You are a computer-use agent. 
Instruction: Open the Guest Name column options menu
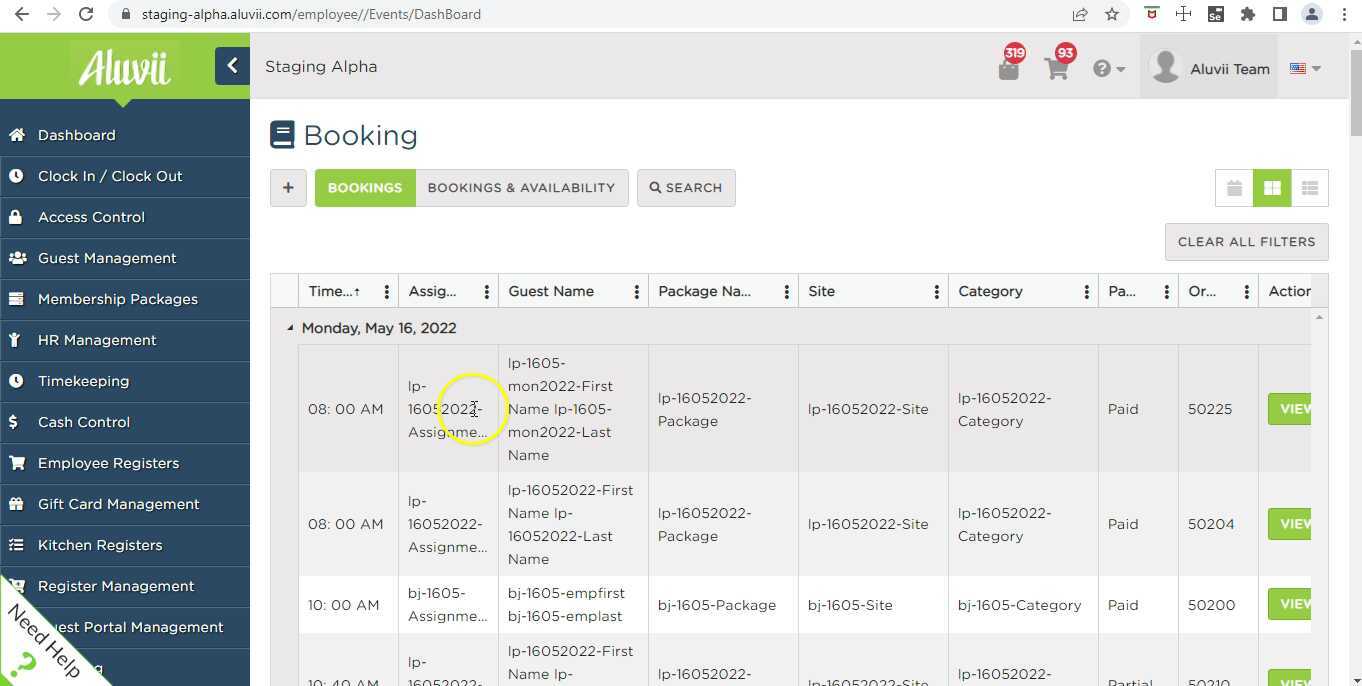point(637,291)
